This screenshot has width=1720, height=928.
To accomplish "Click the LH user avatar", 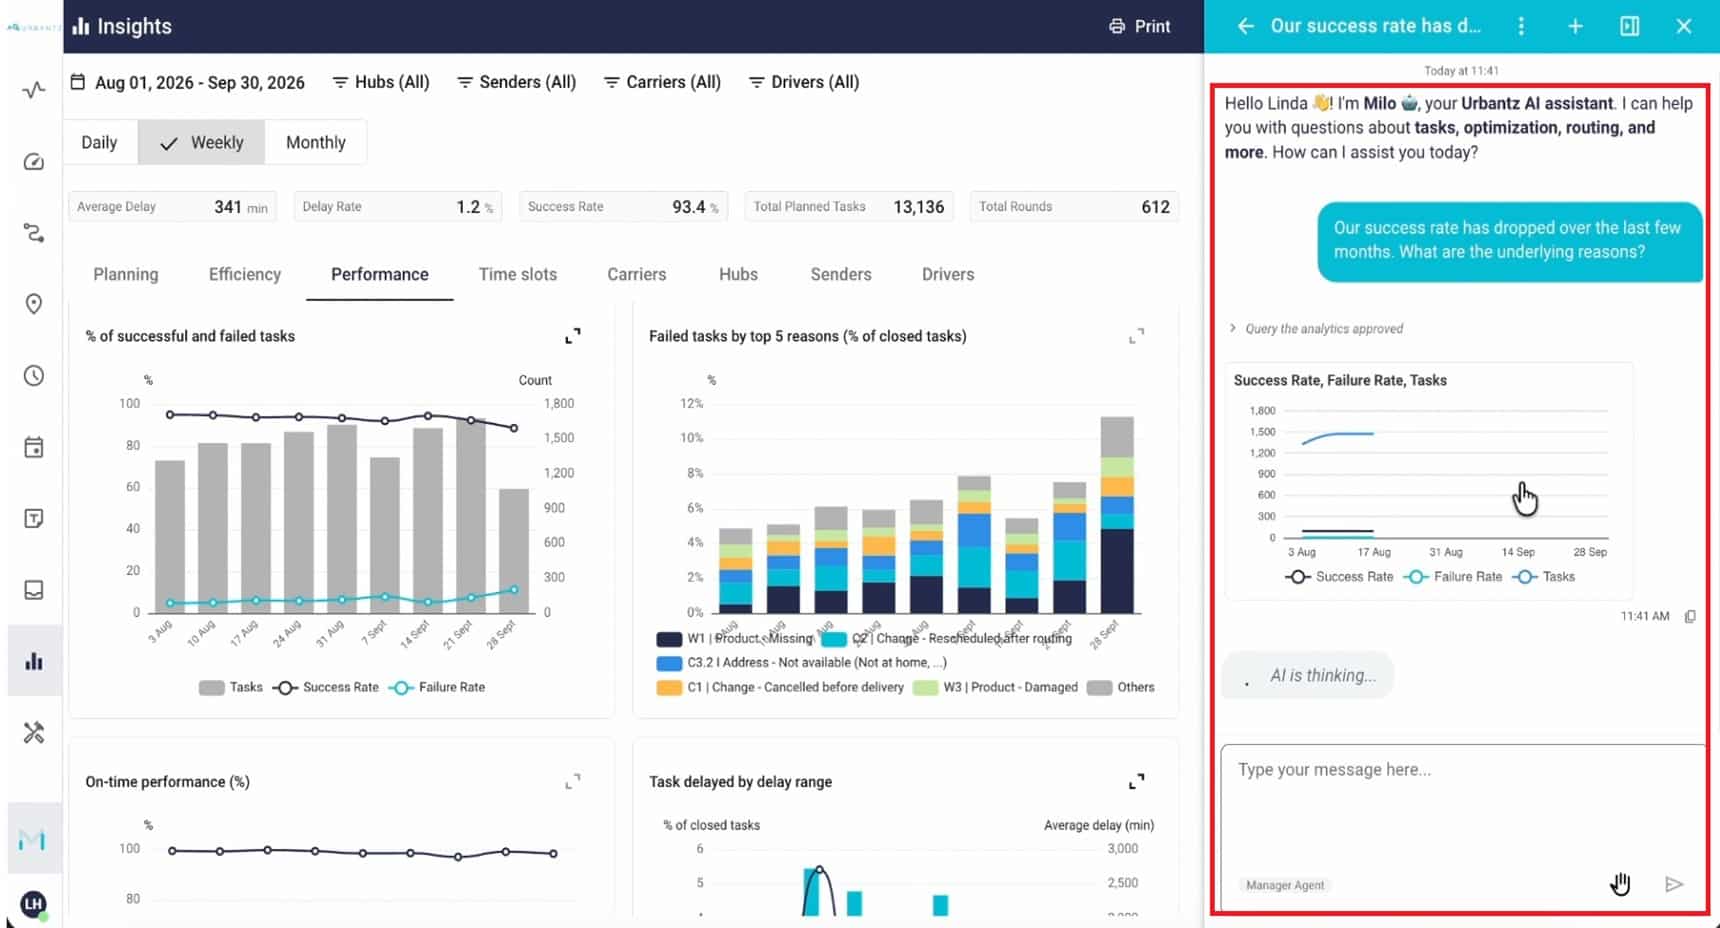I will (x=33, y=905).
